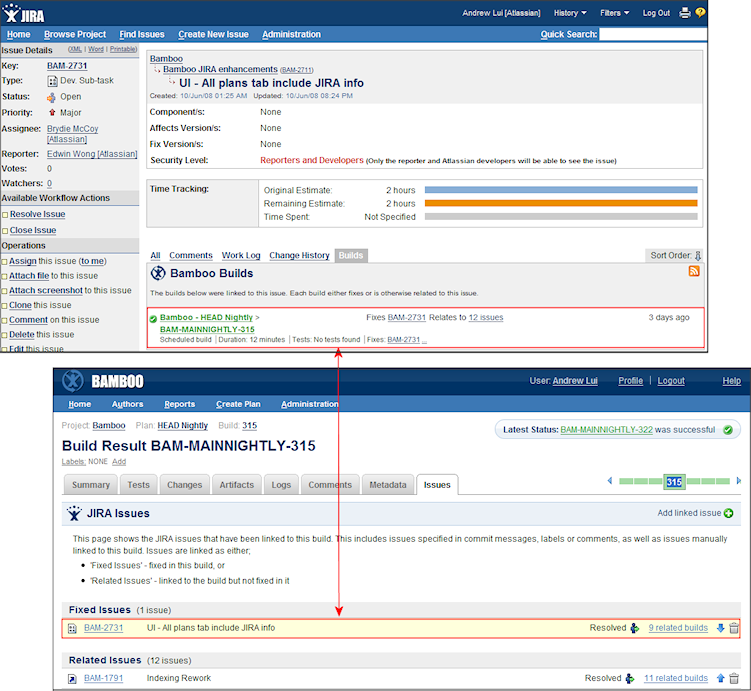Click Create New Issue menu item
The height and width of the screenshot is (691, 751).
(214, 34)
